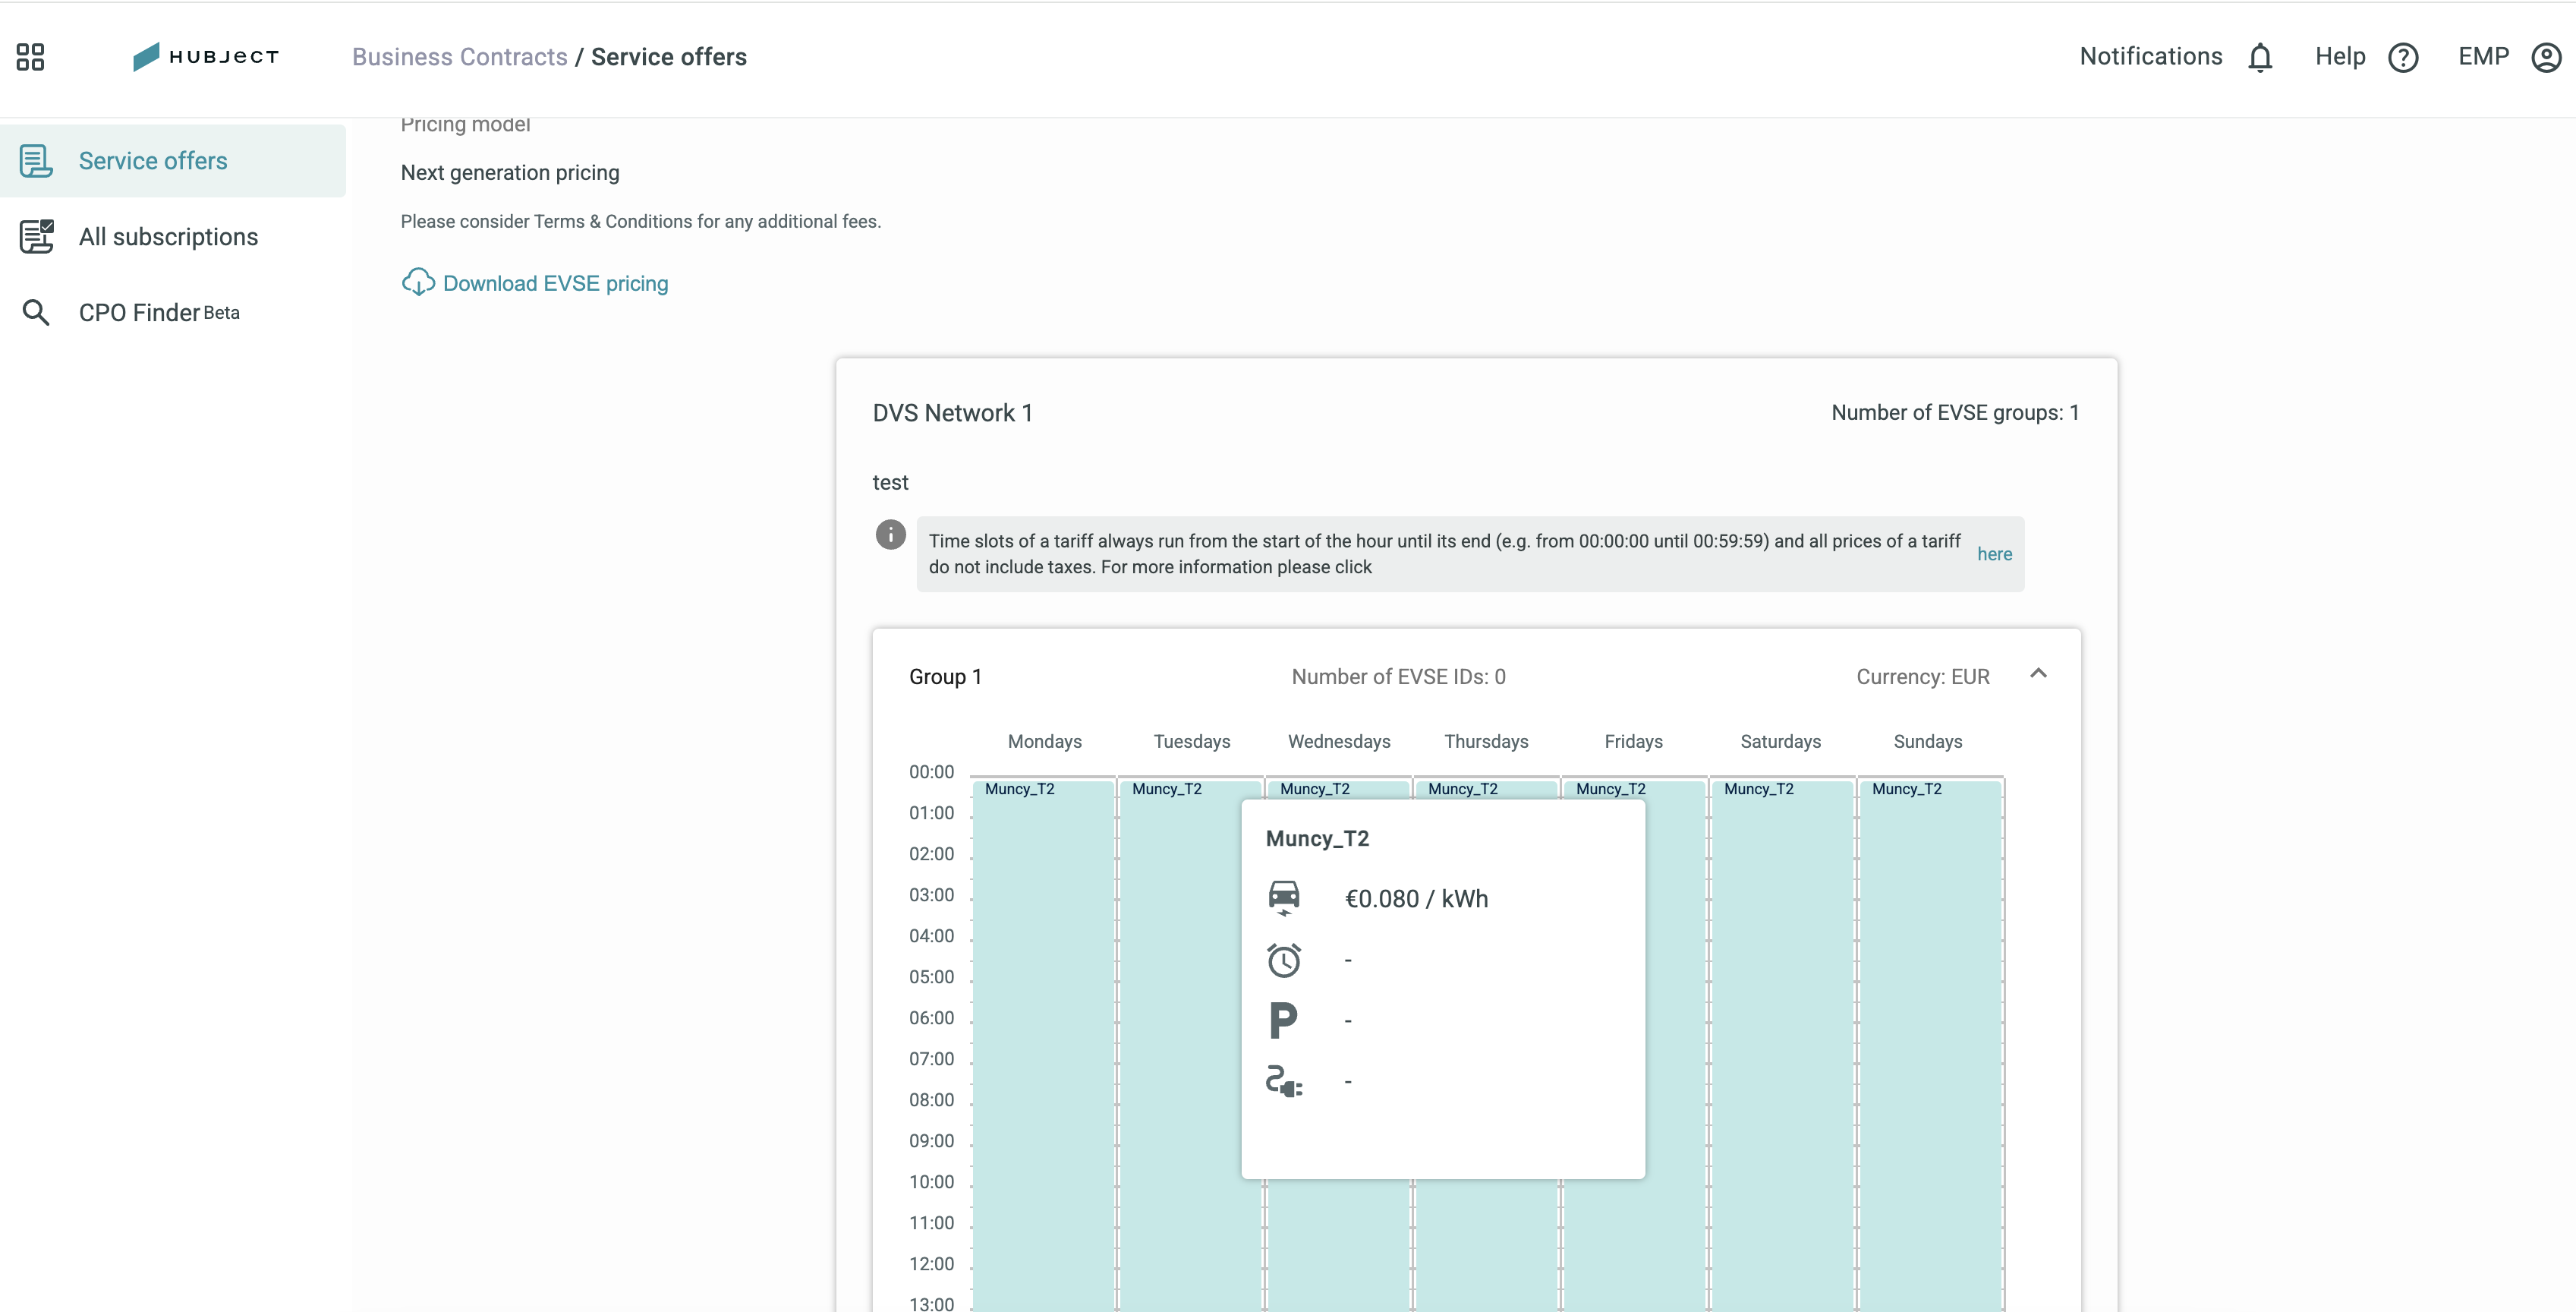This screenshot has width=2576, height=1312.
Task: Click the Hubject logo
Action: pos(206,57)
